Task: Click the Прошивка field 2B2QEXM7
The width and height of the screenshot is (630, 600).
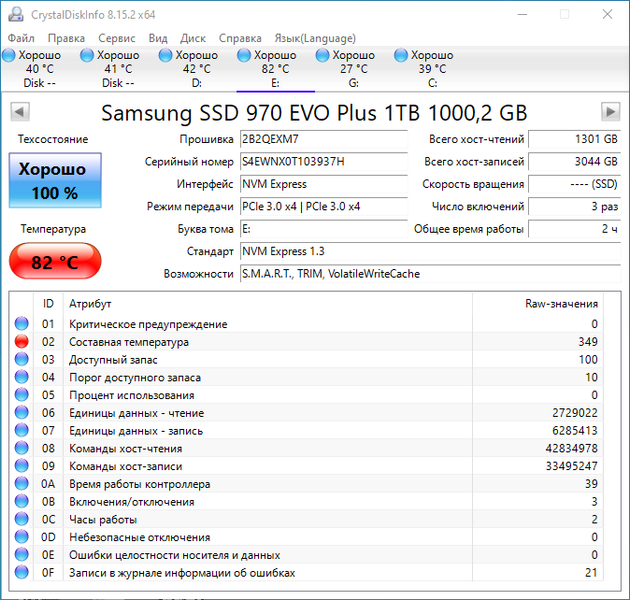Action: (x=324, y=139)
